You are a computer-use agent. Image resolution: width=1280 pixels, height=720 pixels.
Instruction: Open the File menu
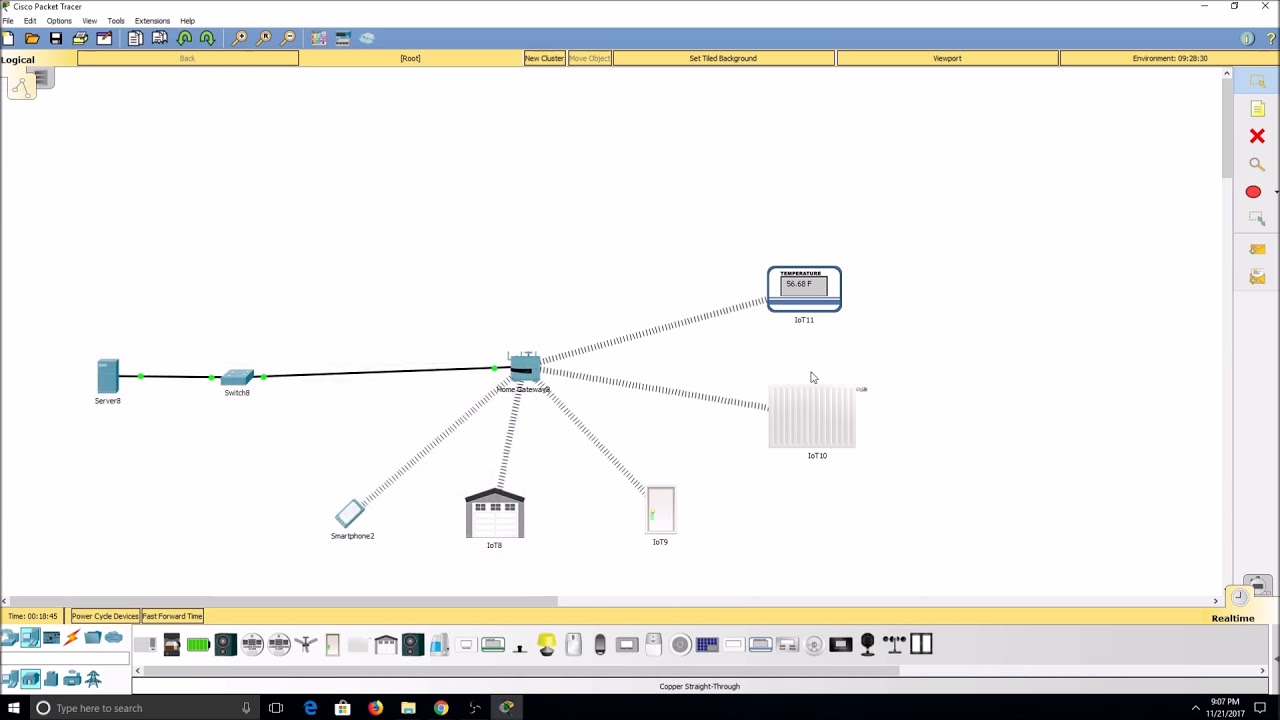point(8,21)
